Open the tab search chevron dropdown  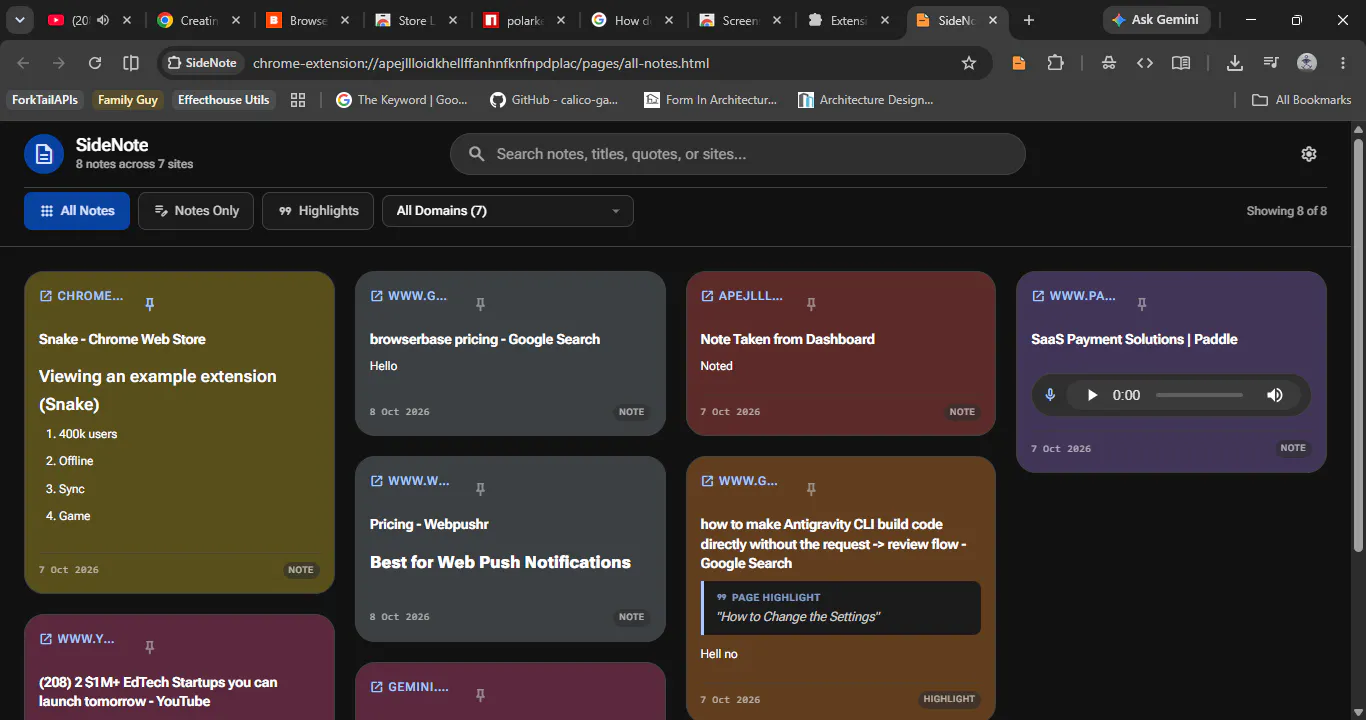click(x=19, y=20)
